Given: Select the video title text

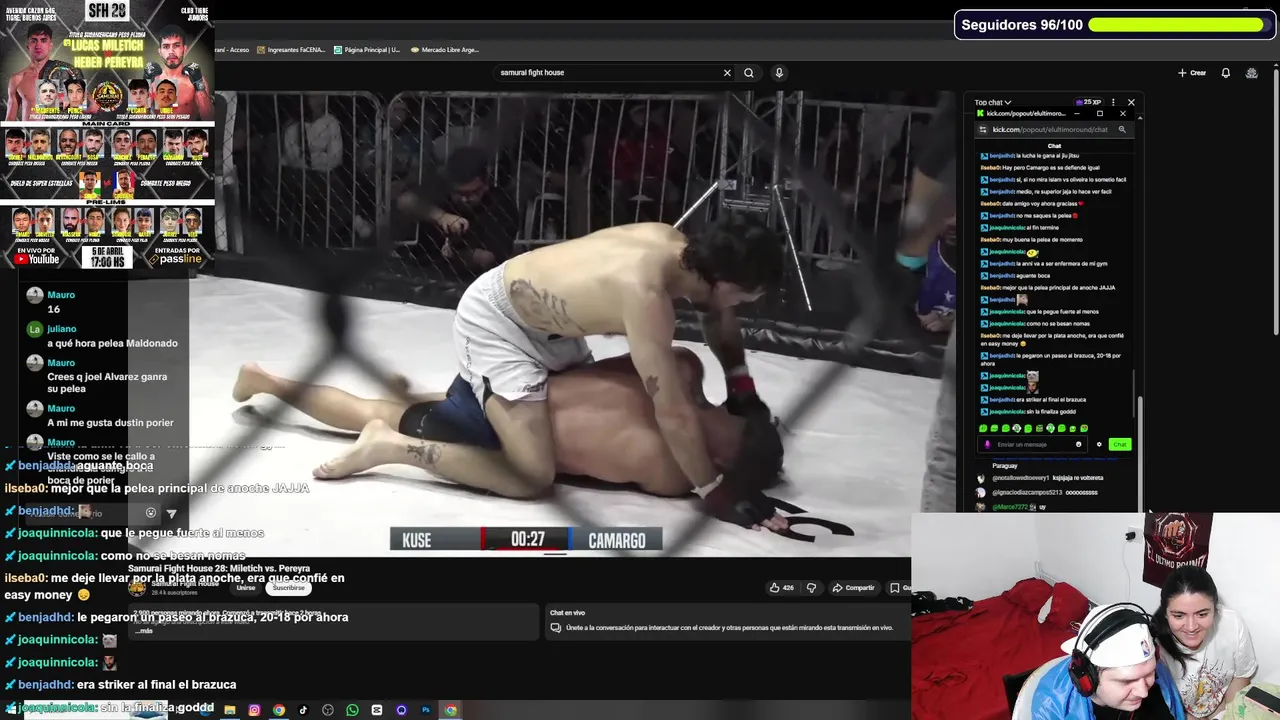Looking at the screenshot, I should [x=219, y=569].
